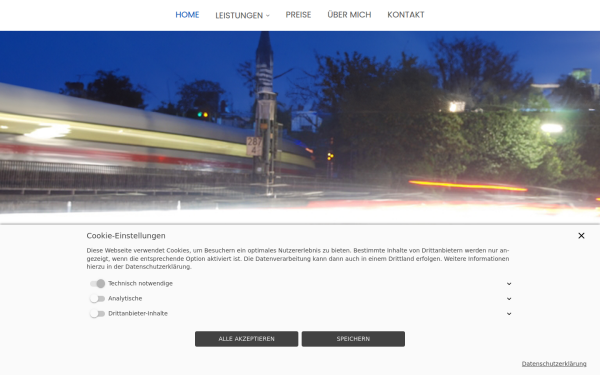Click the Speichern button
The width and height of the screenshot is (600, 375).
point(353,339)
